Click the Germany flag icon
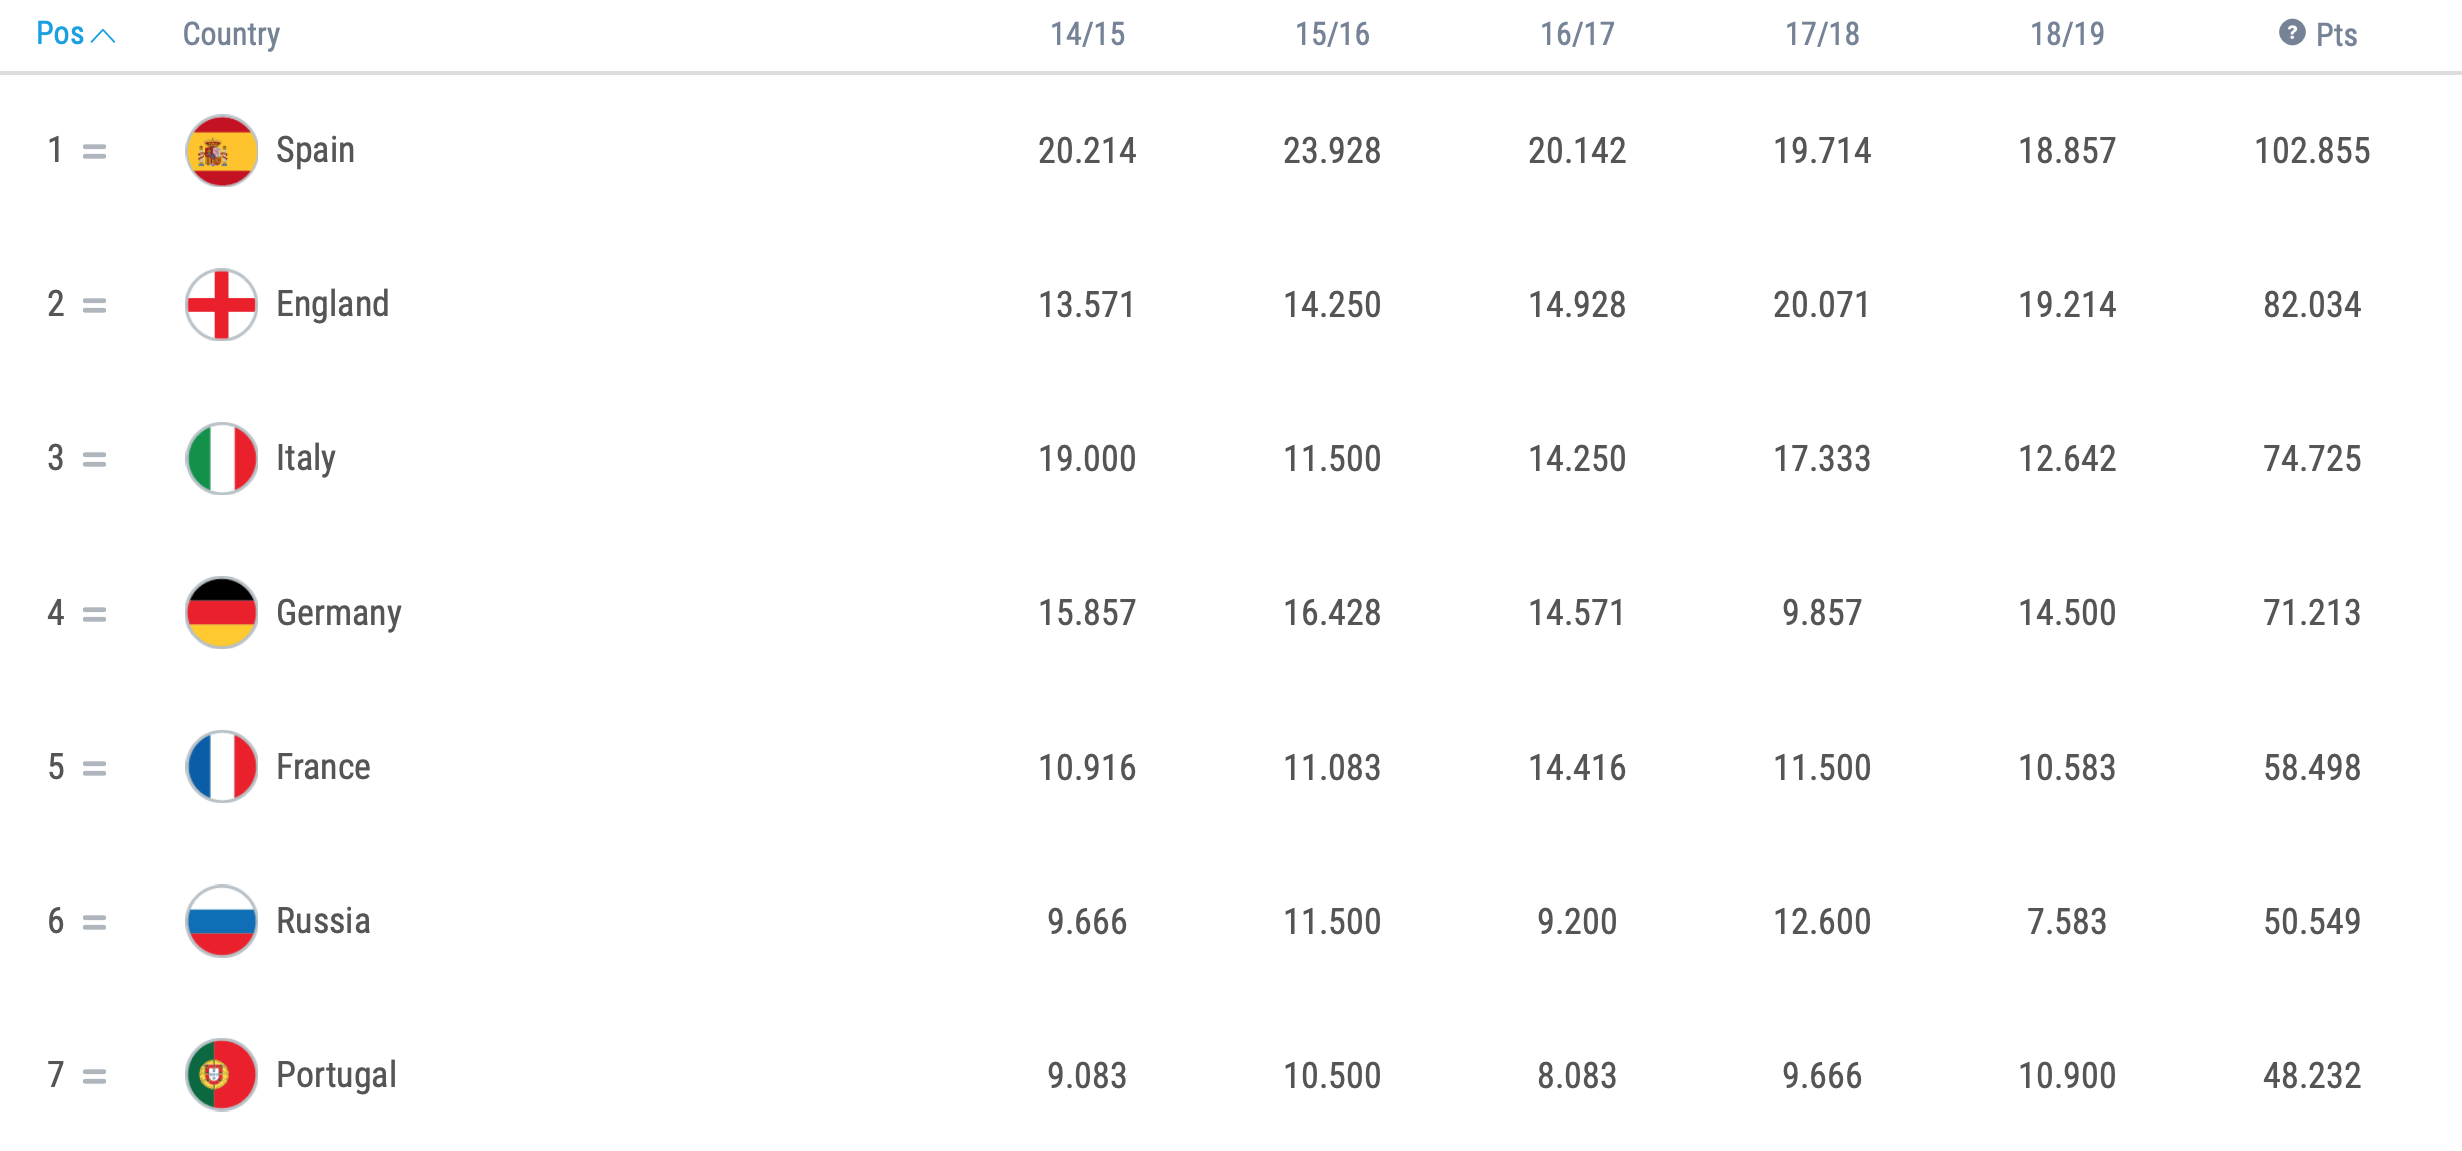Screen dimensions: 2462x1151 point(222,613)
